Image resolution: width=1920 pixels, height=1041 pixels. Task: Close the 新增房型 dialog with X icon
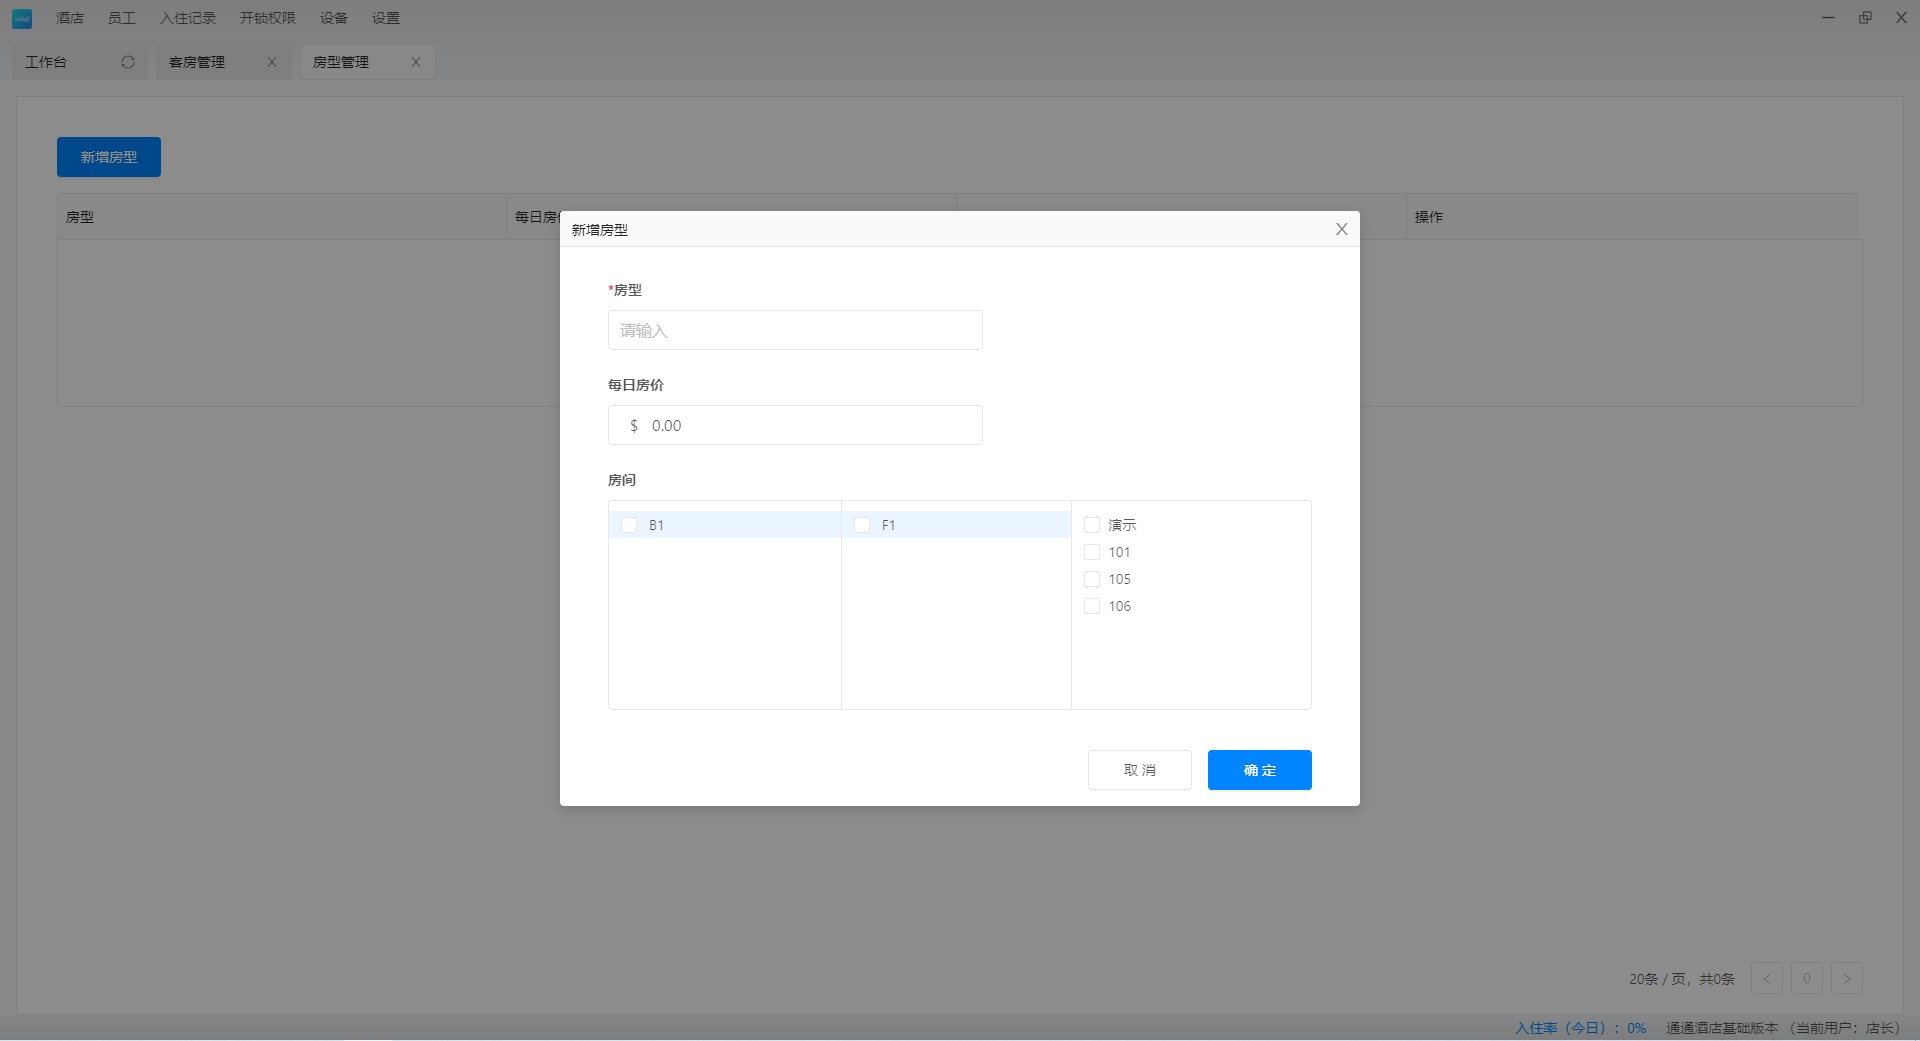pos(1341,229)
